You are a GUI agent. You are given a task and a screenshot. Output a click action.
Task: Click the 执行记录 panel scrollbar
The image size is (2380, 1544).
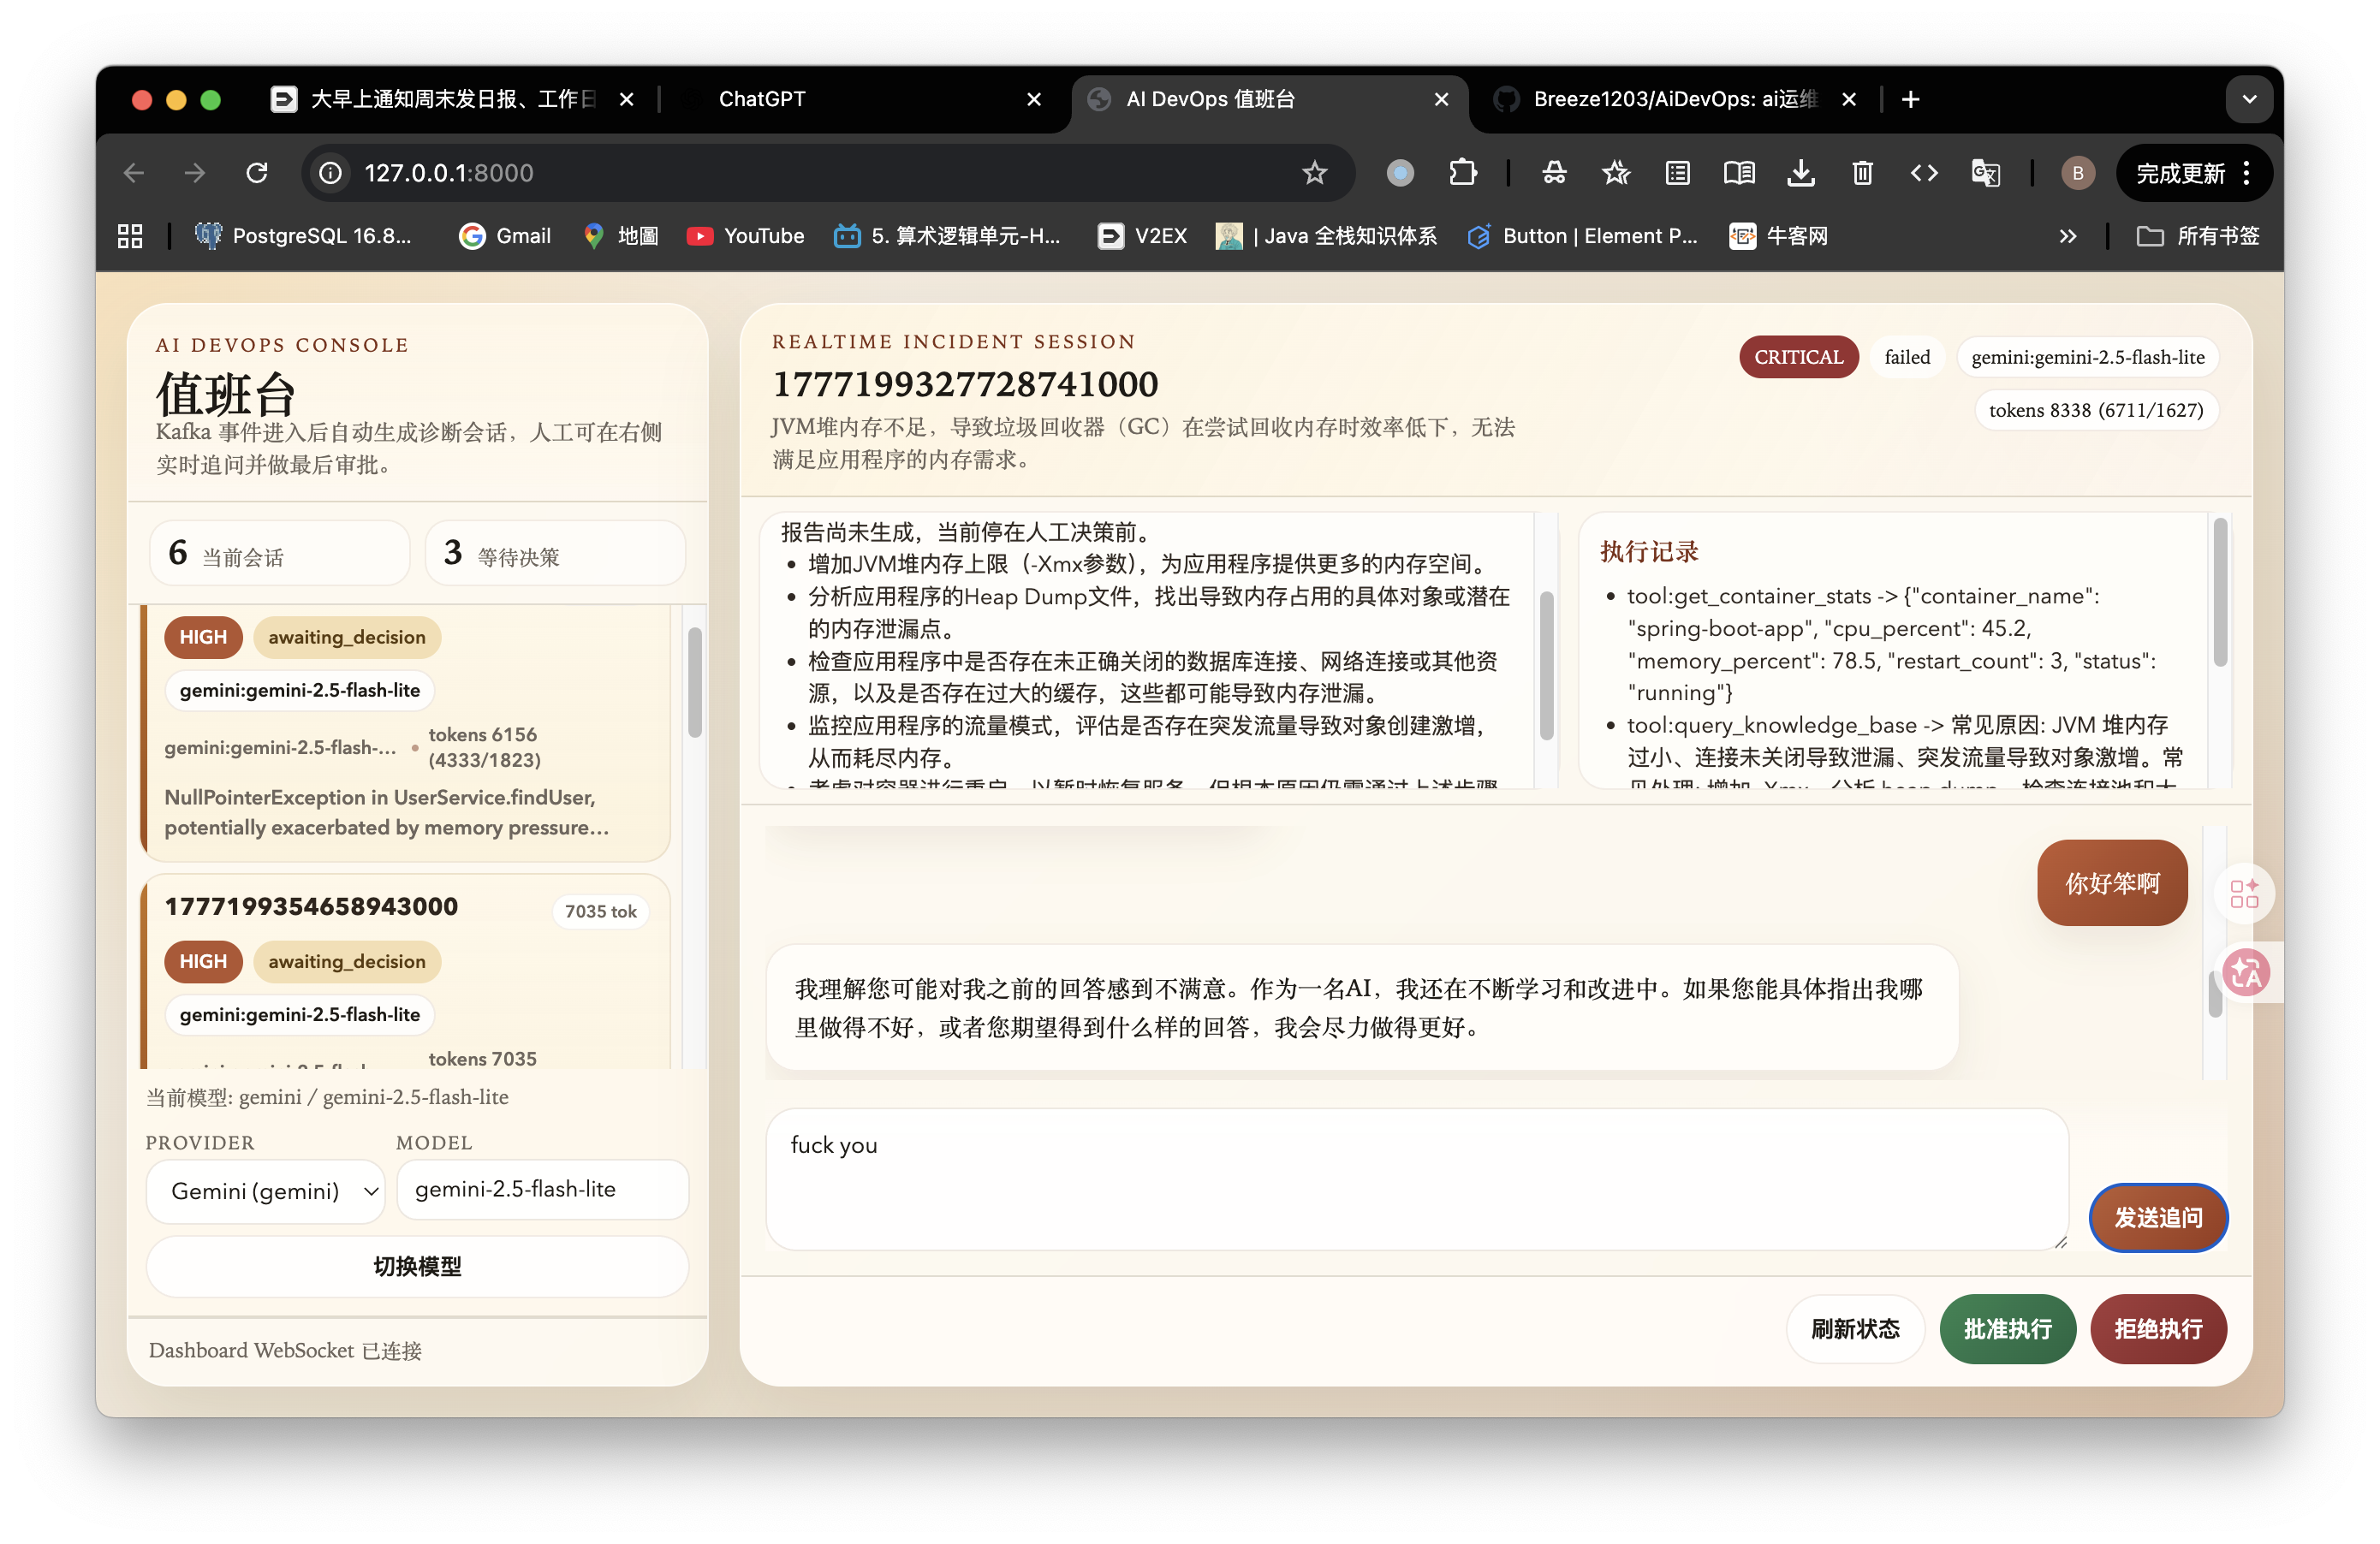2220,592
